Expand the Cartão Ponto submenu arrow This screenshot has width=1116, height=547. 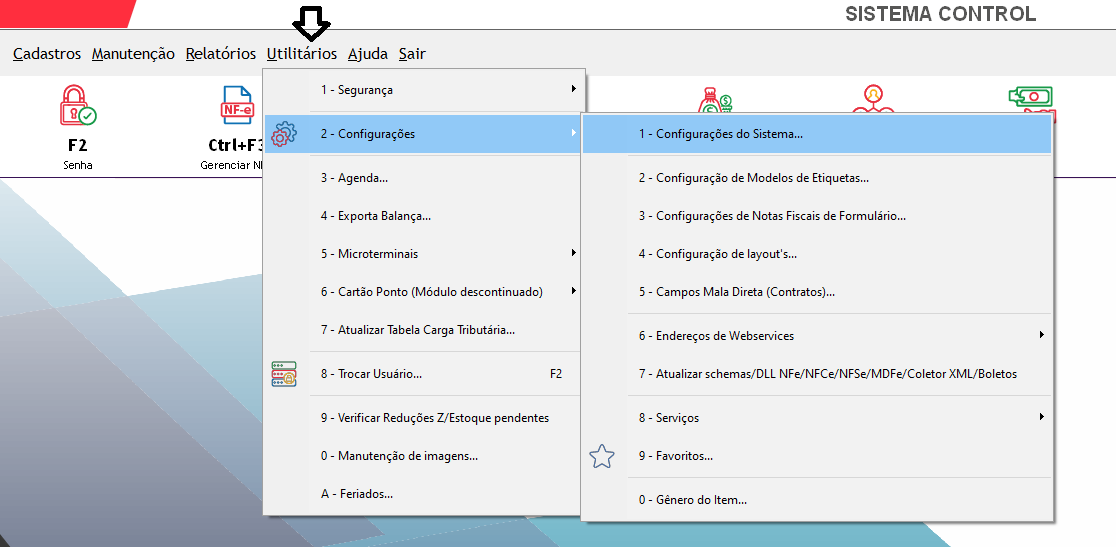574,291
